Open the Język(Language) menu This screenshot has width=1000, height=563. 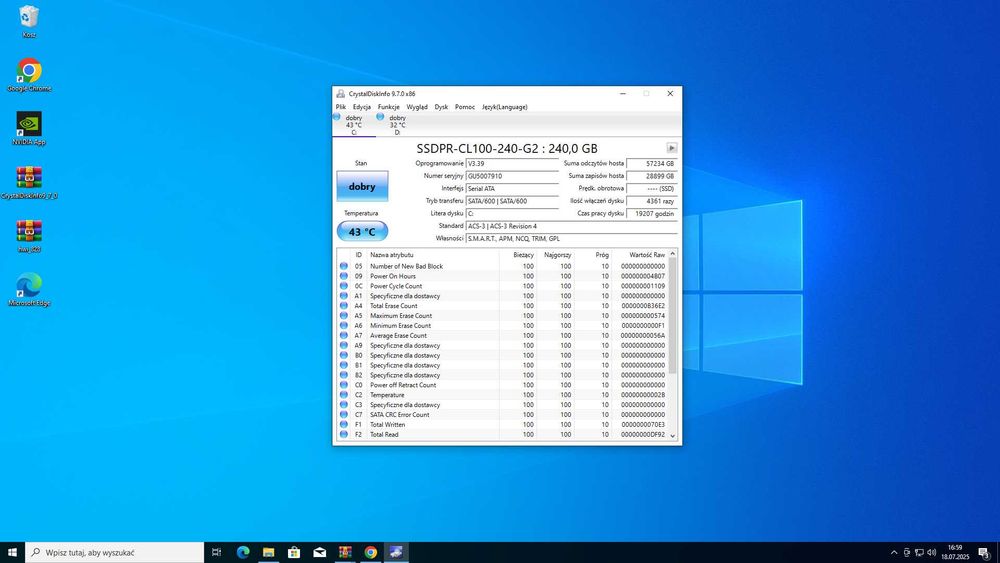(x=504, y=107)
